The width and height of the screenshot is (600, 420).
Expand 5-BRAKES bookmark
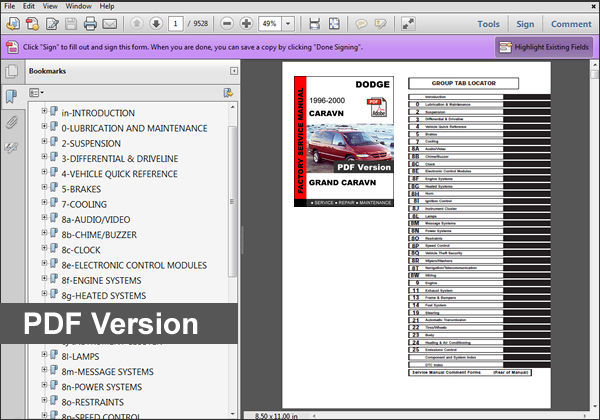(x=44, y=187)
